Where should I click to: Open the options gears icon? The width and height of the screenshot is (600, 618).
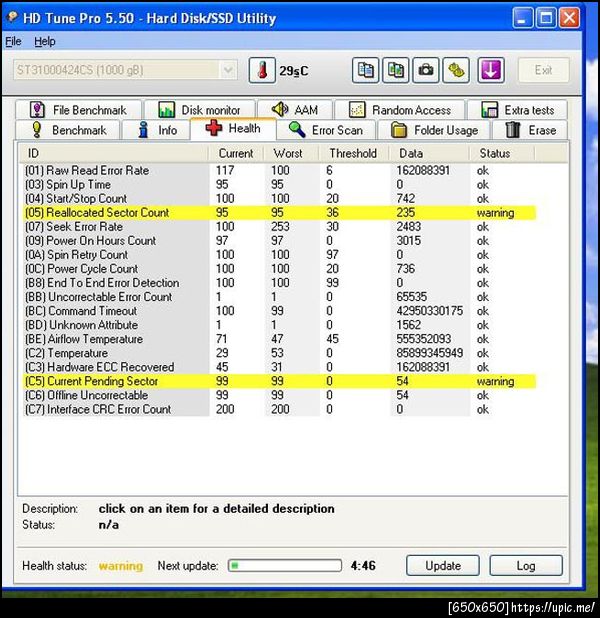(x=456, y=71)
